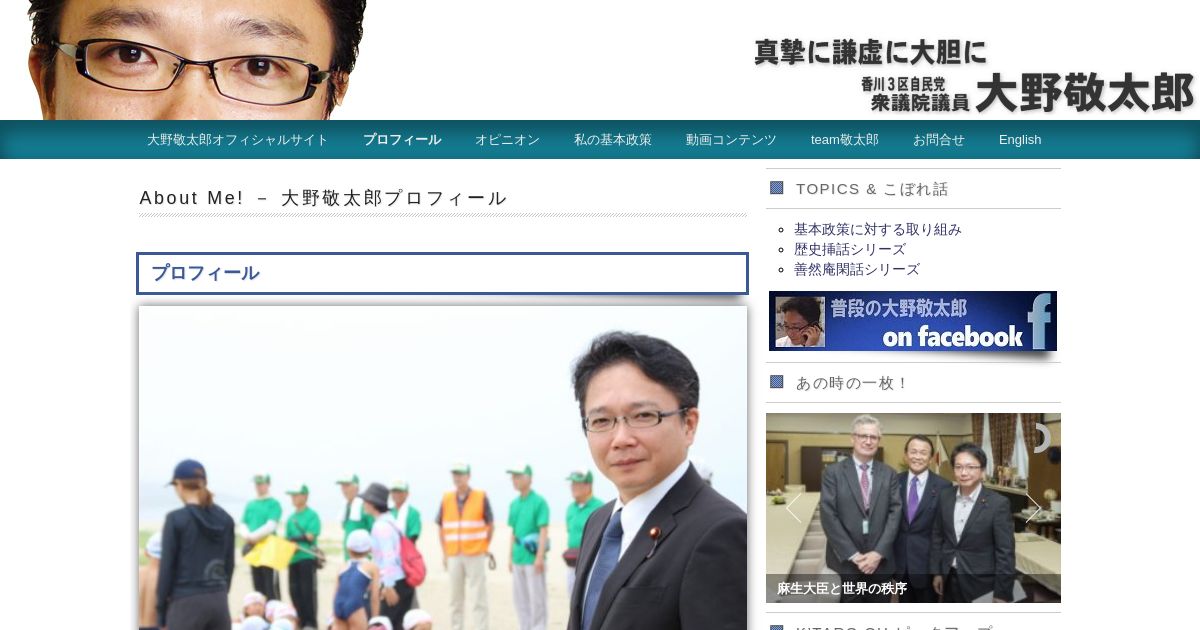
Task: Open 善然庵閑話シリーズ link
Action: [857, 269]
